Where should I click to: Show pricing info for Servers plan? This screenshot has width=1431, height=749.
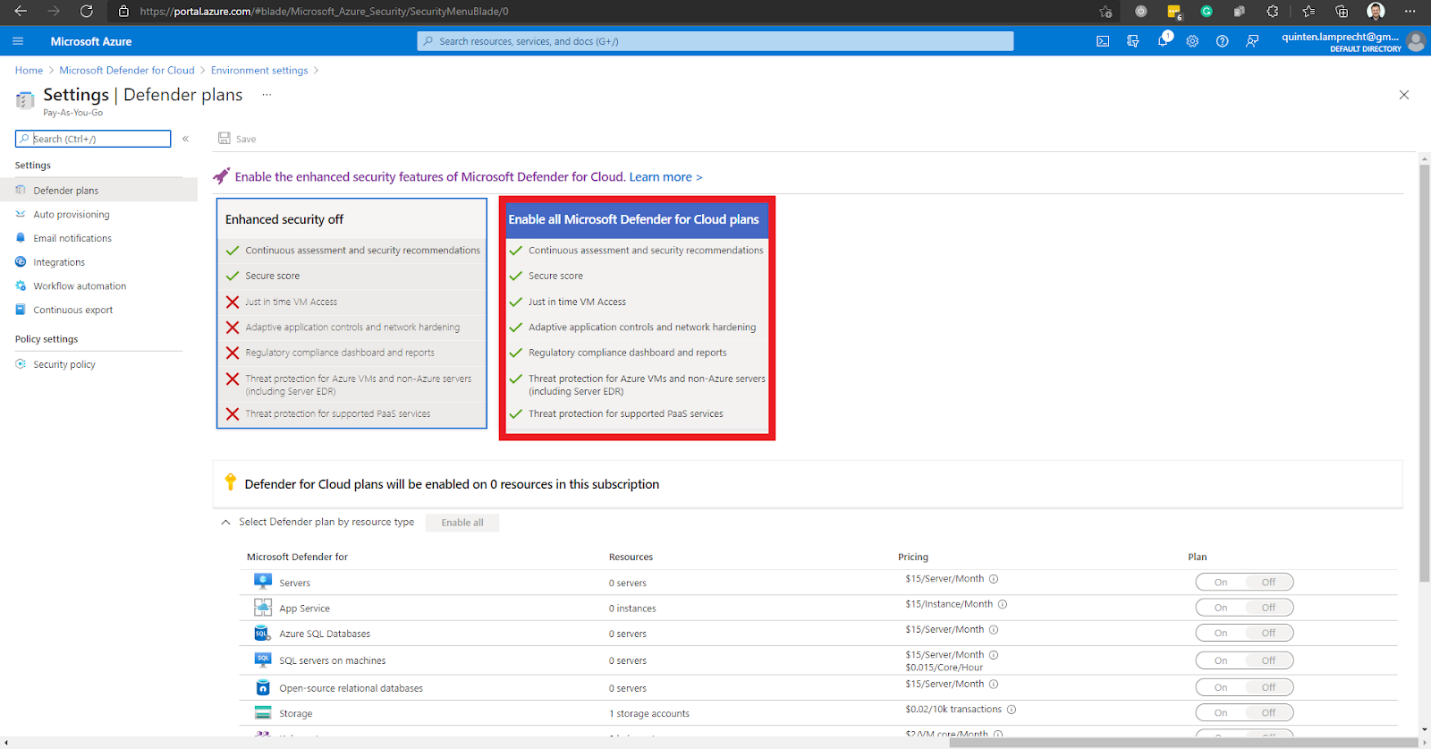click(994, 579)
